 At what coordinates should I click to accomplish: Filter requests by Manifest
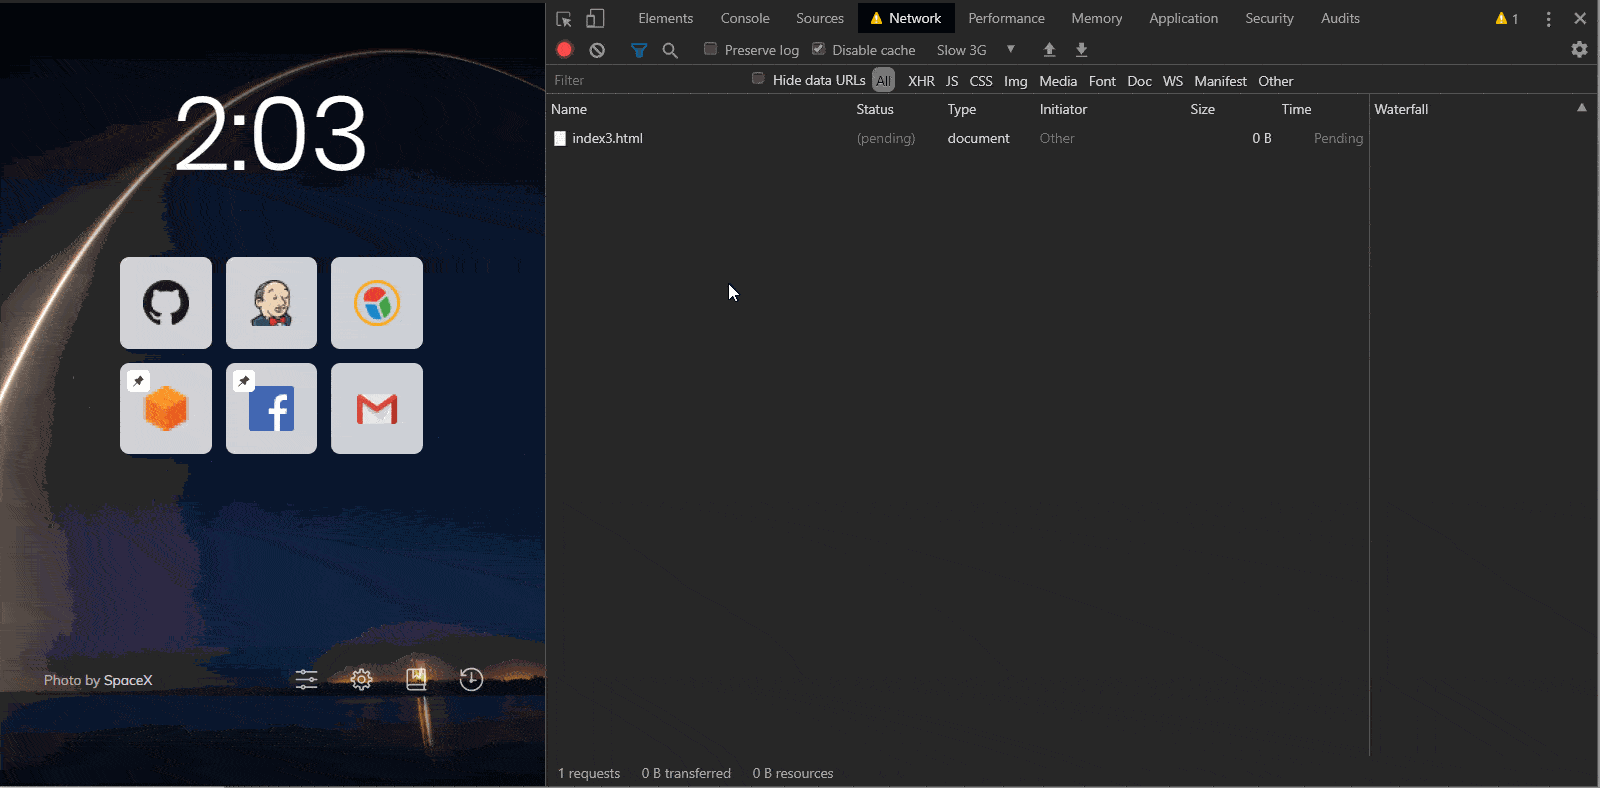click(x=1220, y=81)
